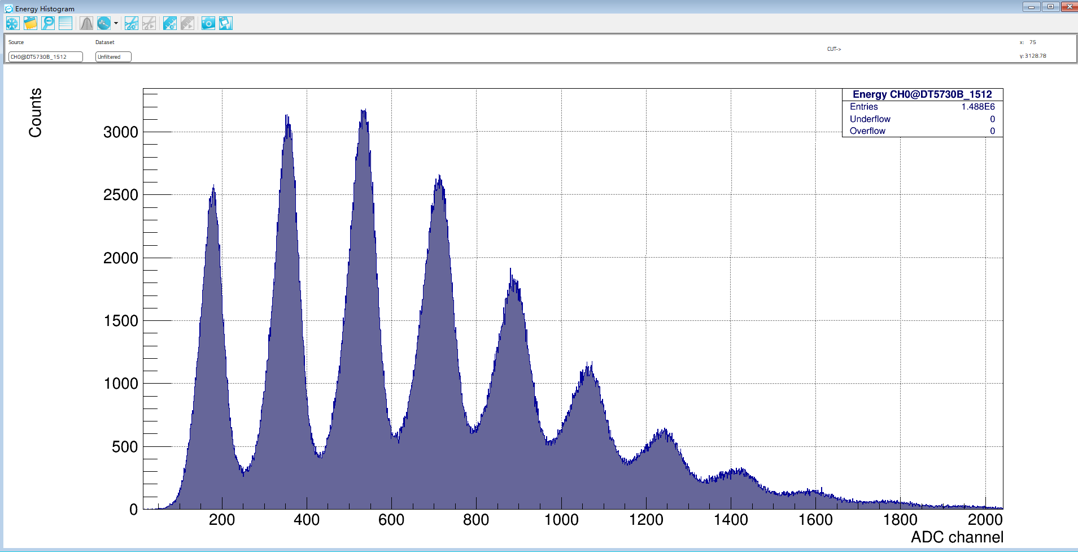The width and height of the screenshot is (1078, 552).
Task: Click the round blue wrench settings icon
Action: pos(104,23)
